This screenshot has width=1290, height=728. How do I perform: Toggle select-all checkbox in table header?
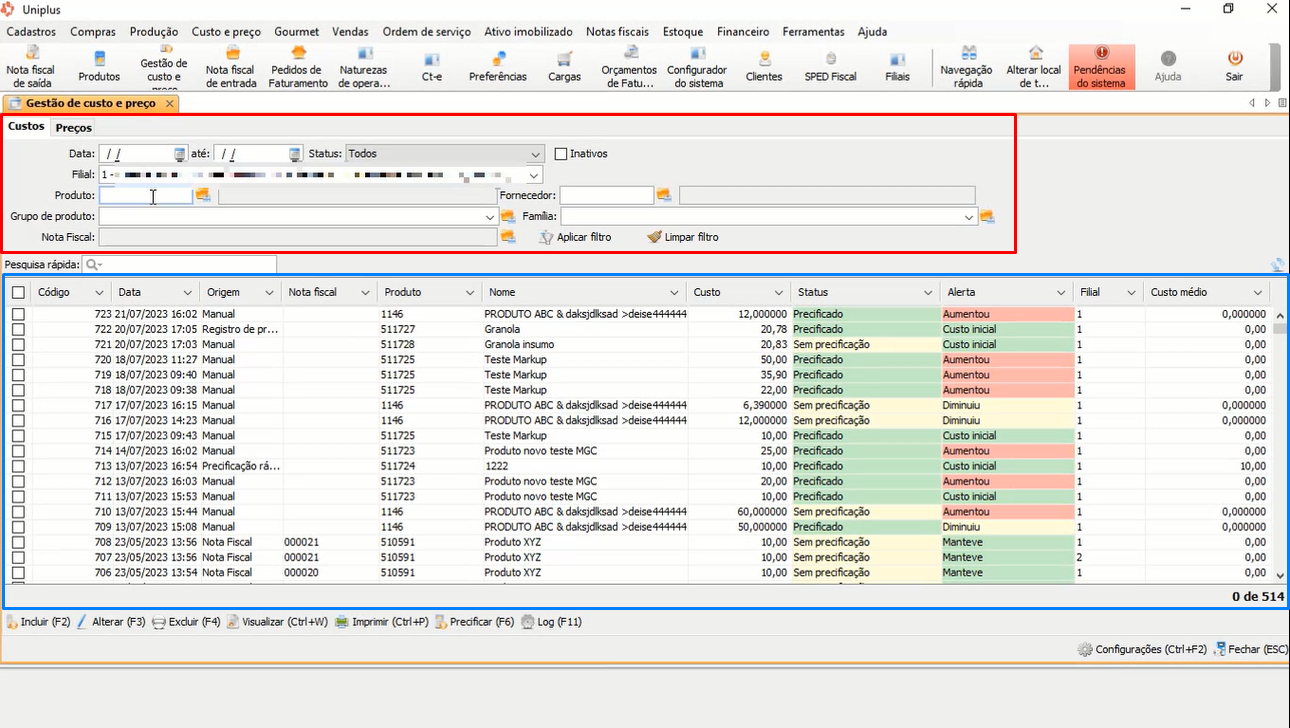point(18,293)
